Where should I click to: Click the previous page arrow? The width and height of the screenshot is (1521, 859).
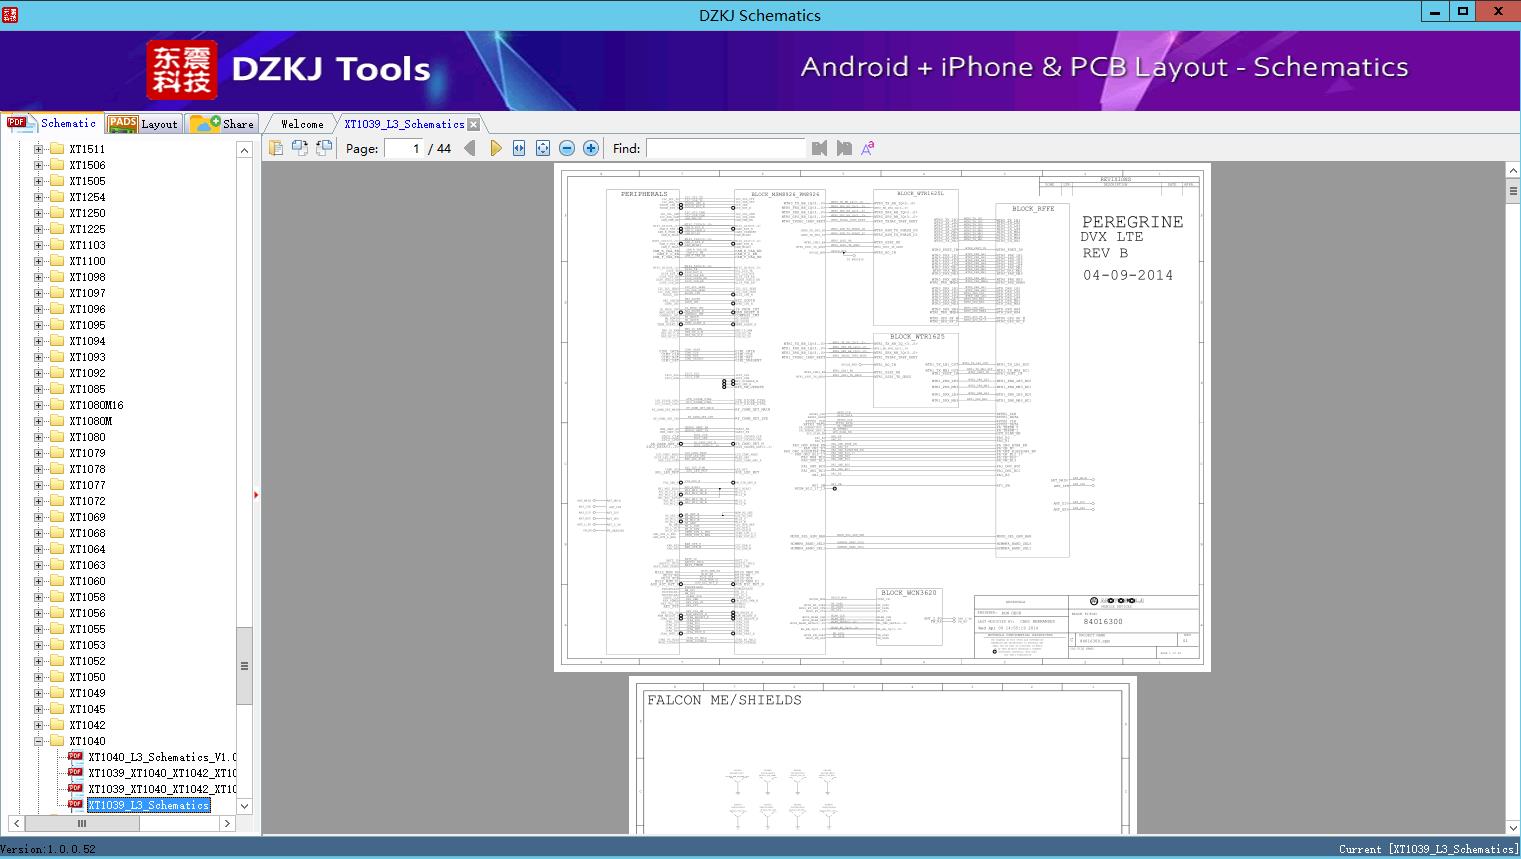click(469, 148)
